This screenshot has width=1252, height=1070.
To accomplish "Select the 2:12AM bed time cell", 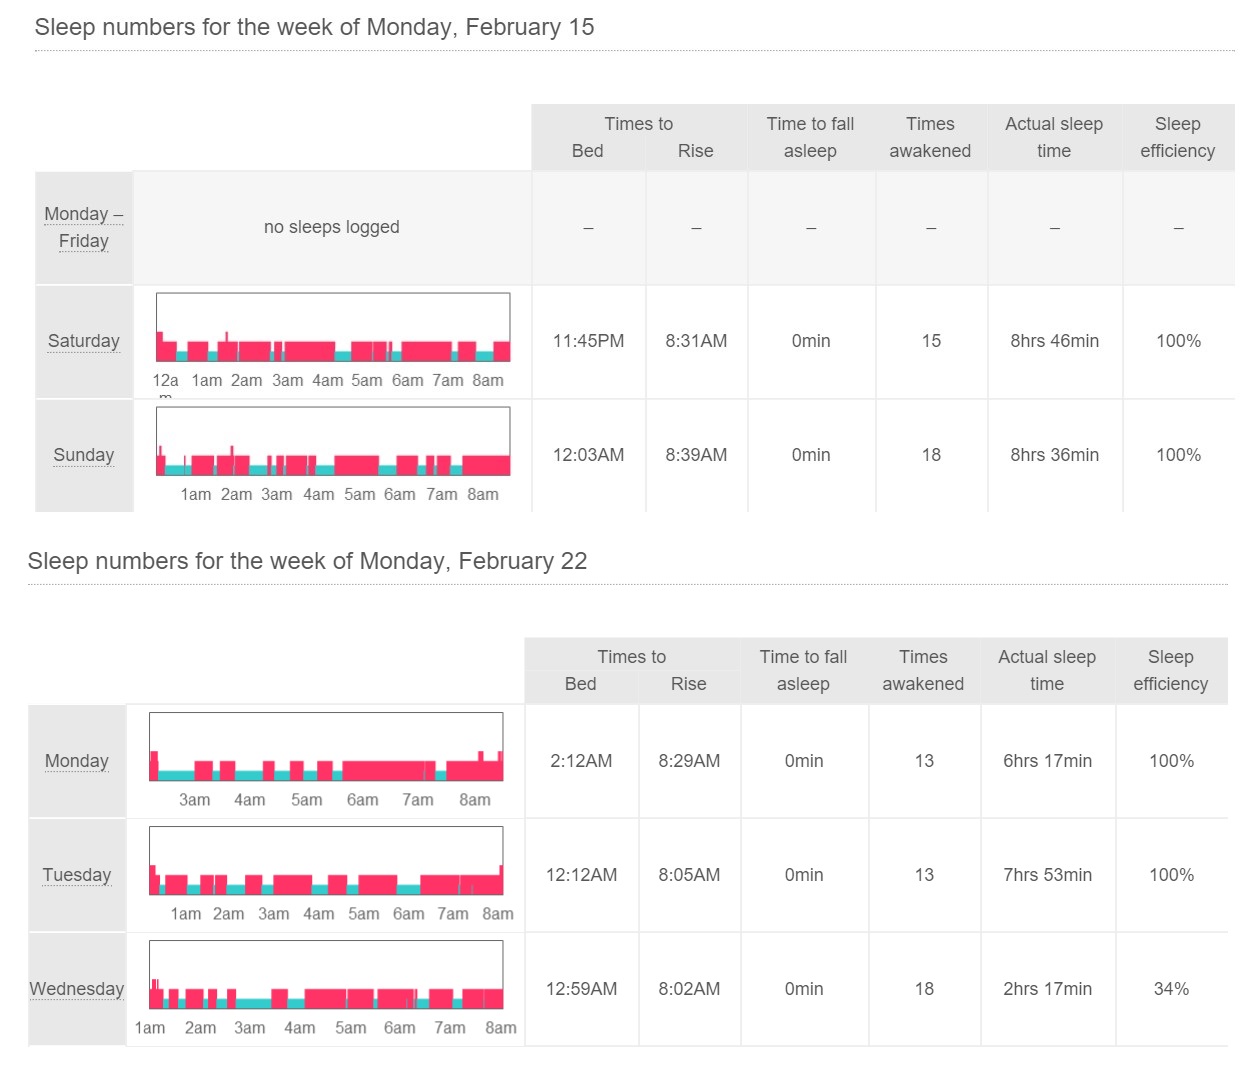I will 581,761.
